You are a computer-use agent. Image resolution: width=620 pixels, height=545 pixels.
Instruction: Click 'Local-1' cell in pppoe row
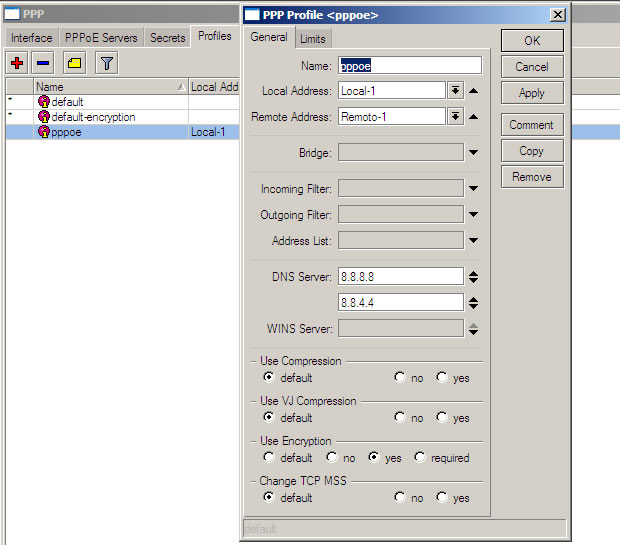[x=208, y=132]
